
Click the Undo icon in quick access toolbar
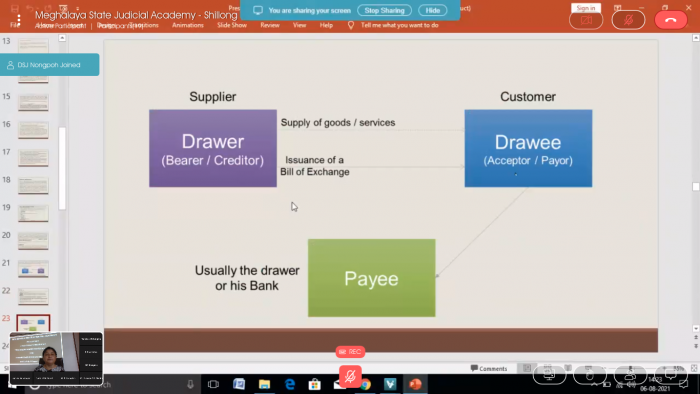pos(30,8)
